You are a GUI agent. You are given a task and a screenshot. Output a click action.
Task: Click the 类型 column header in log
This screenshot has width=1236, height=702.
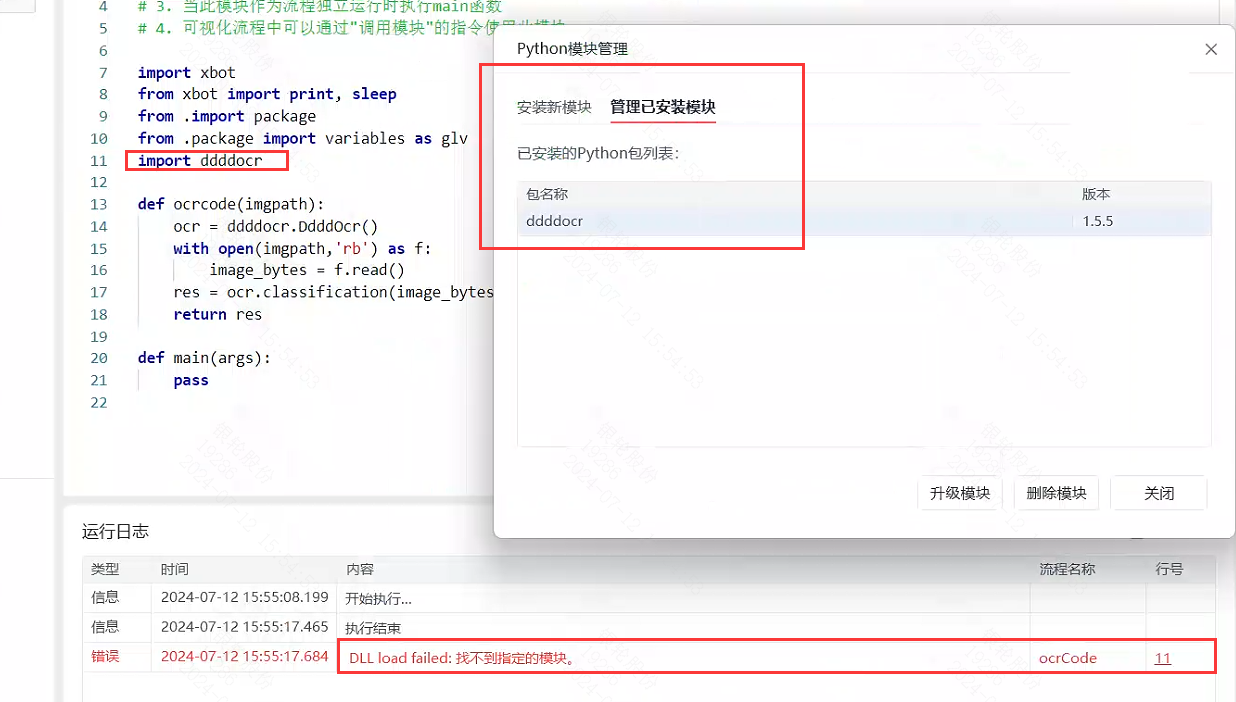click(105, 569)
